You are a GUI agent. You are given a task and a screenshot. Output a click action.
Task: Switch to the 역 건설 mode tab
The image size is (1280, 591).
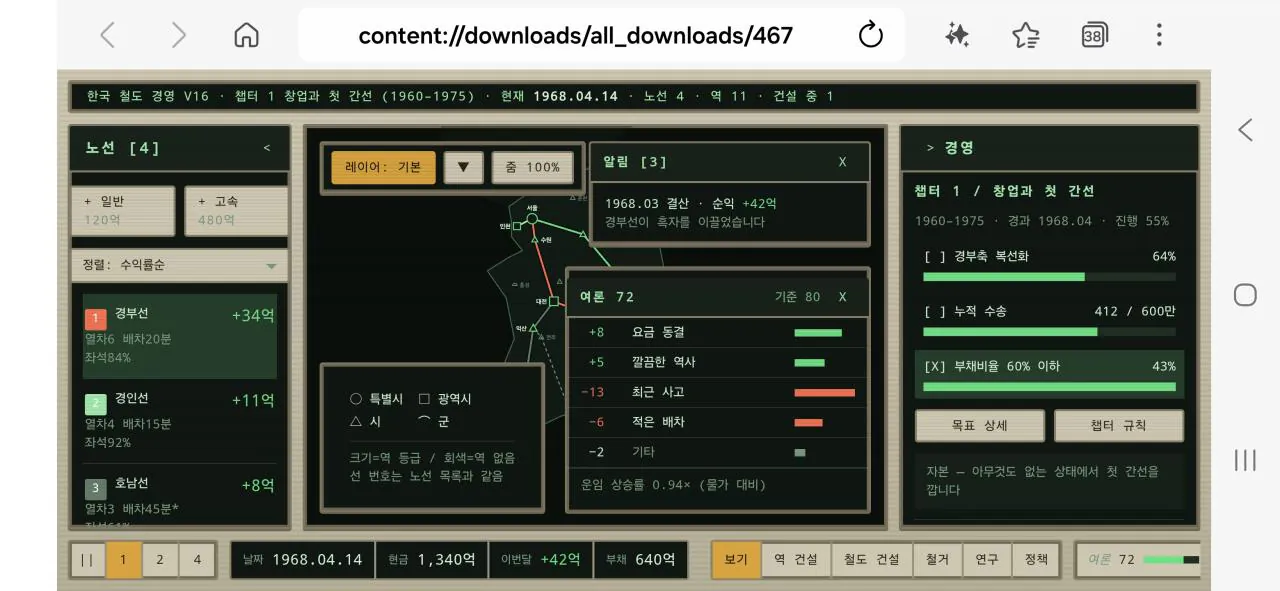click(x=796, y=559)
